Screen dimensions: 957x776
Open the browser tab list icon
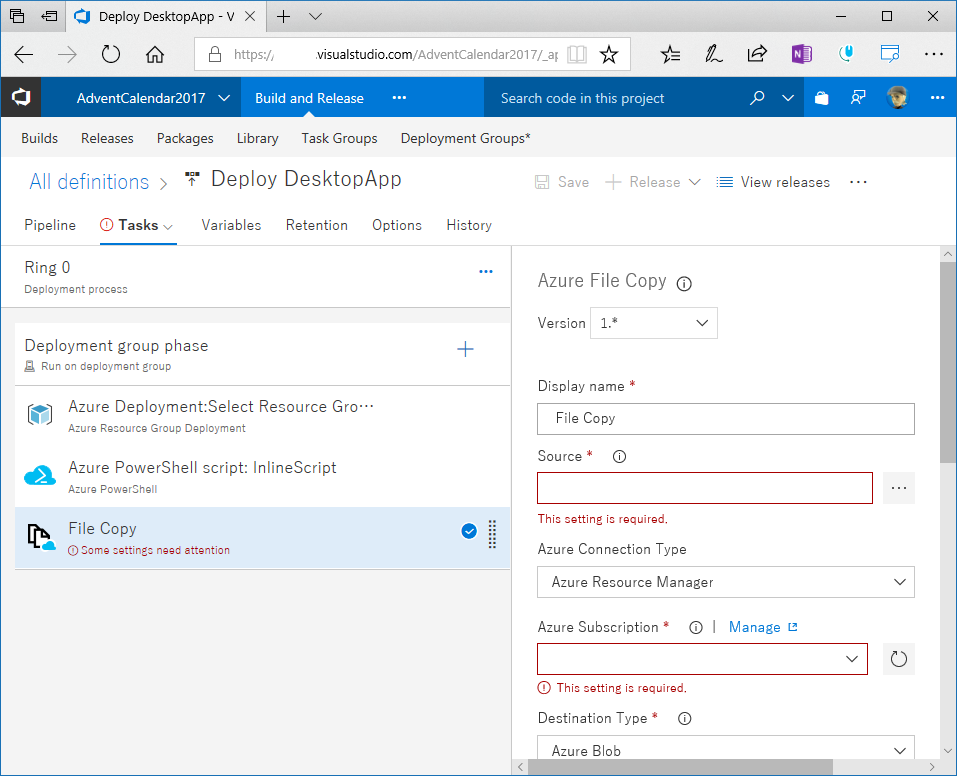point(17,16)
